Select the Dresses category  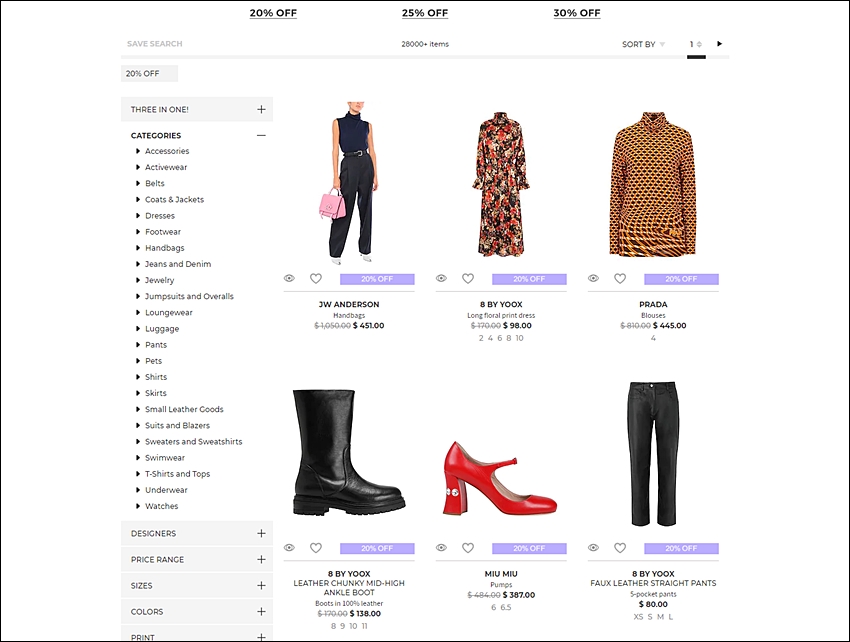[x=160, y=215]
